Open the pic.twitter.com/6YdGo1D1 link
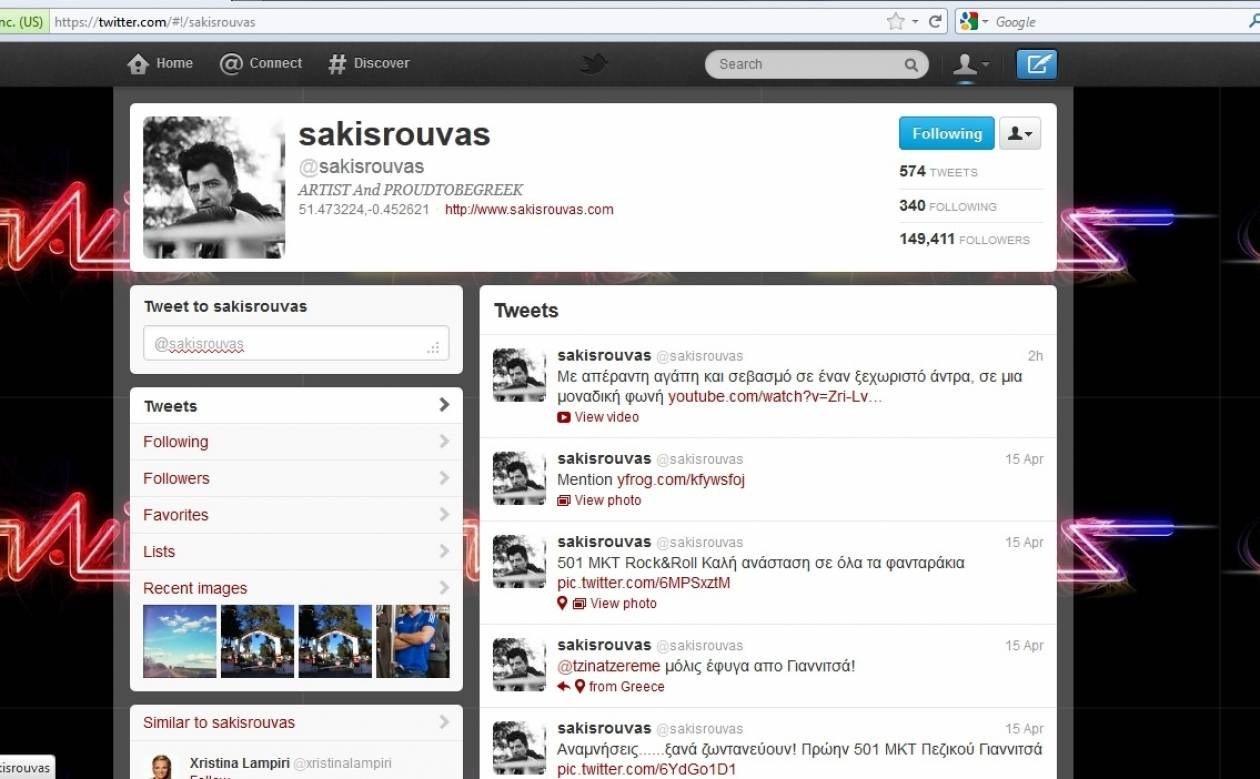This screenshot has width=1260, height=779. (x=646, y=769)
